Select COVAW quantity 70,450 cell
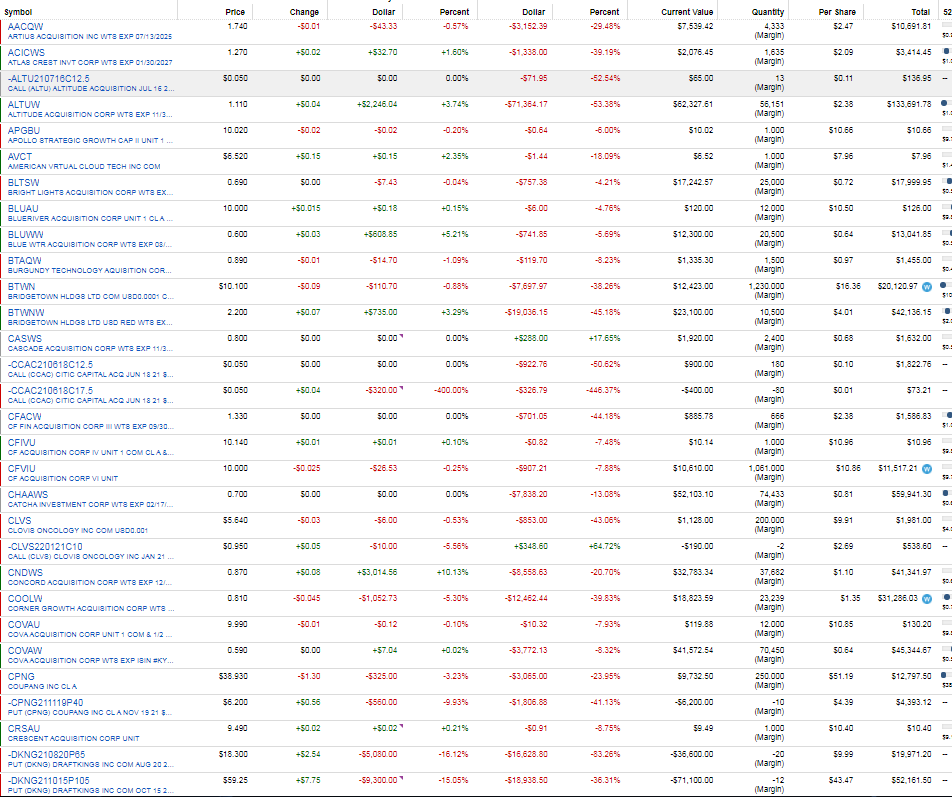This screenshot has height=797, width=952. tap(772, 651)
